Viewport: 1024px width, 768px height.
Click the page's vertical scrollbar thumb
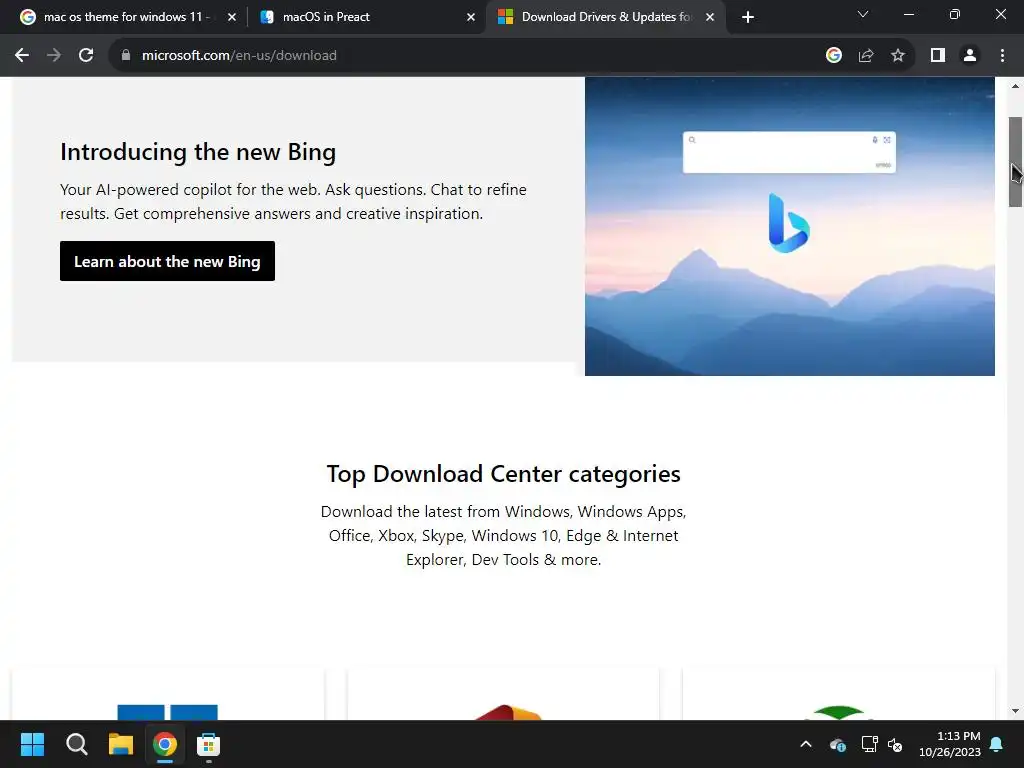click(1015, 162)
